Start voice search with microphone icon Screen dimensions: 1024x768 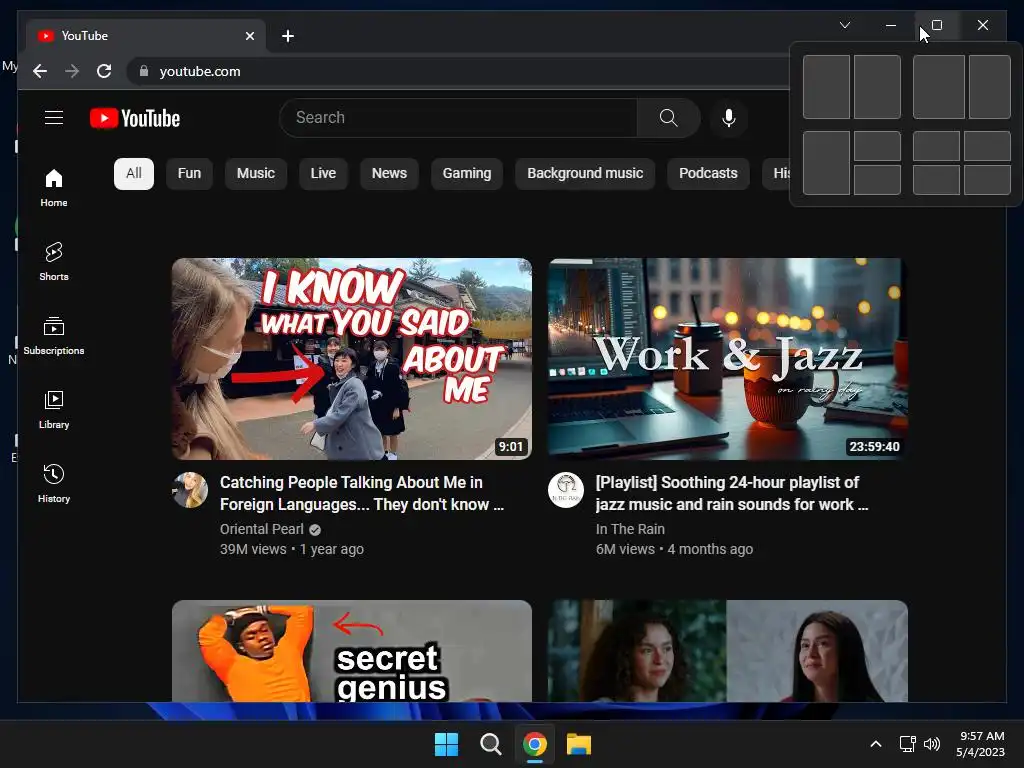729,118
